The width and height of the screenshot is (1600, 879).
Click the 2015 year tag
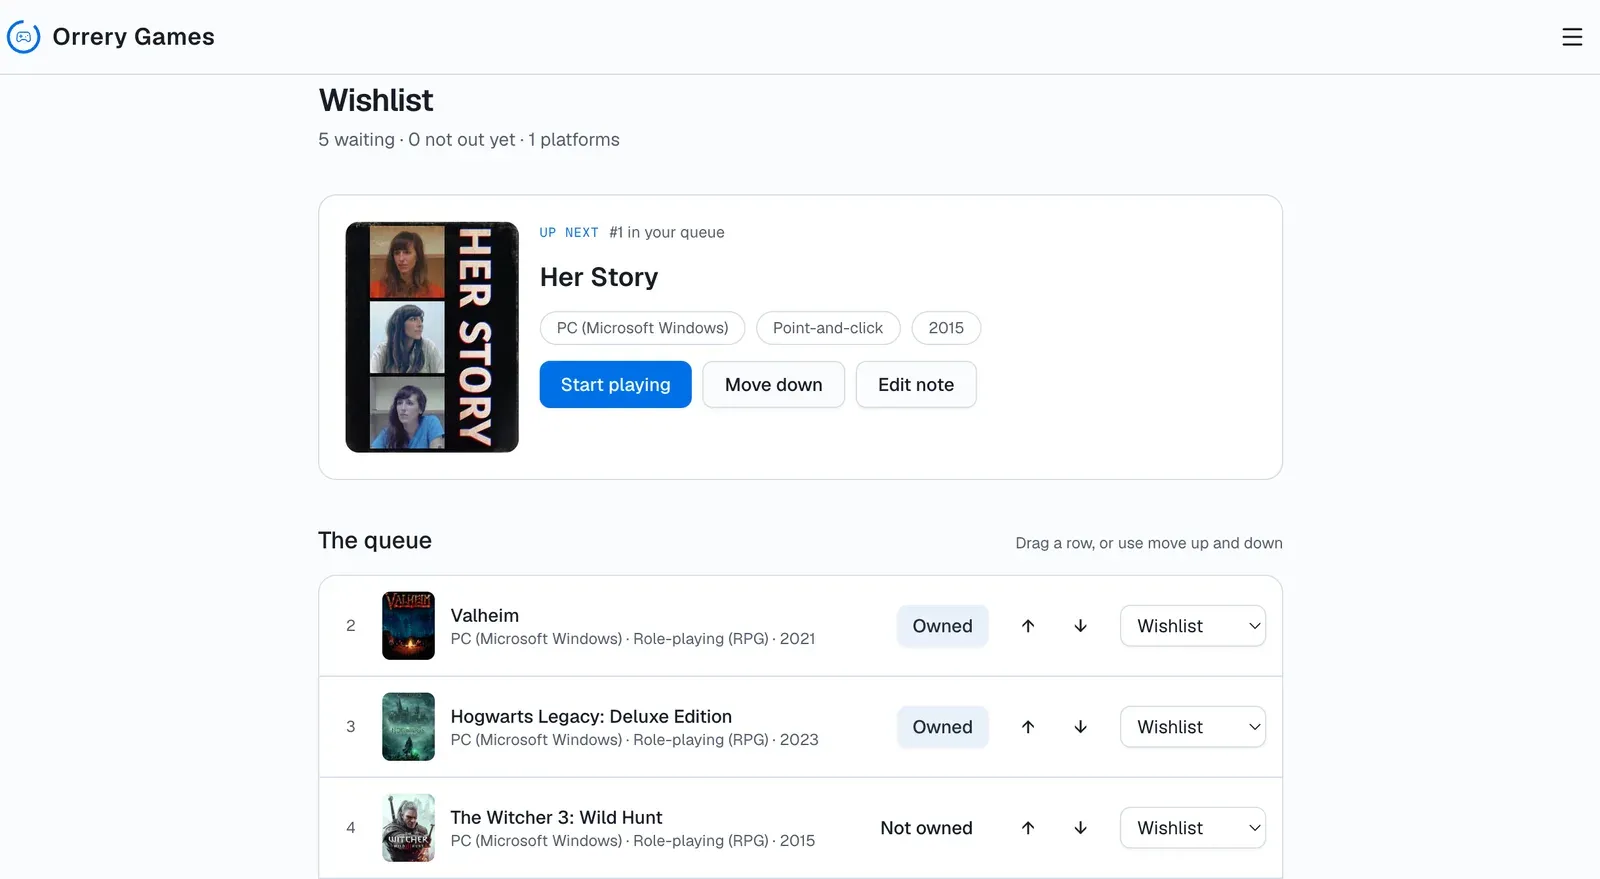pos(946,328)
